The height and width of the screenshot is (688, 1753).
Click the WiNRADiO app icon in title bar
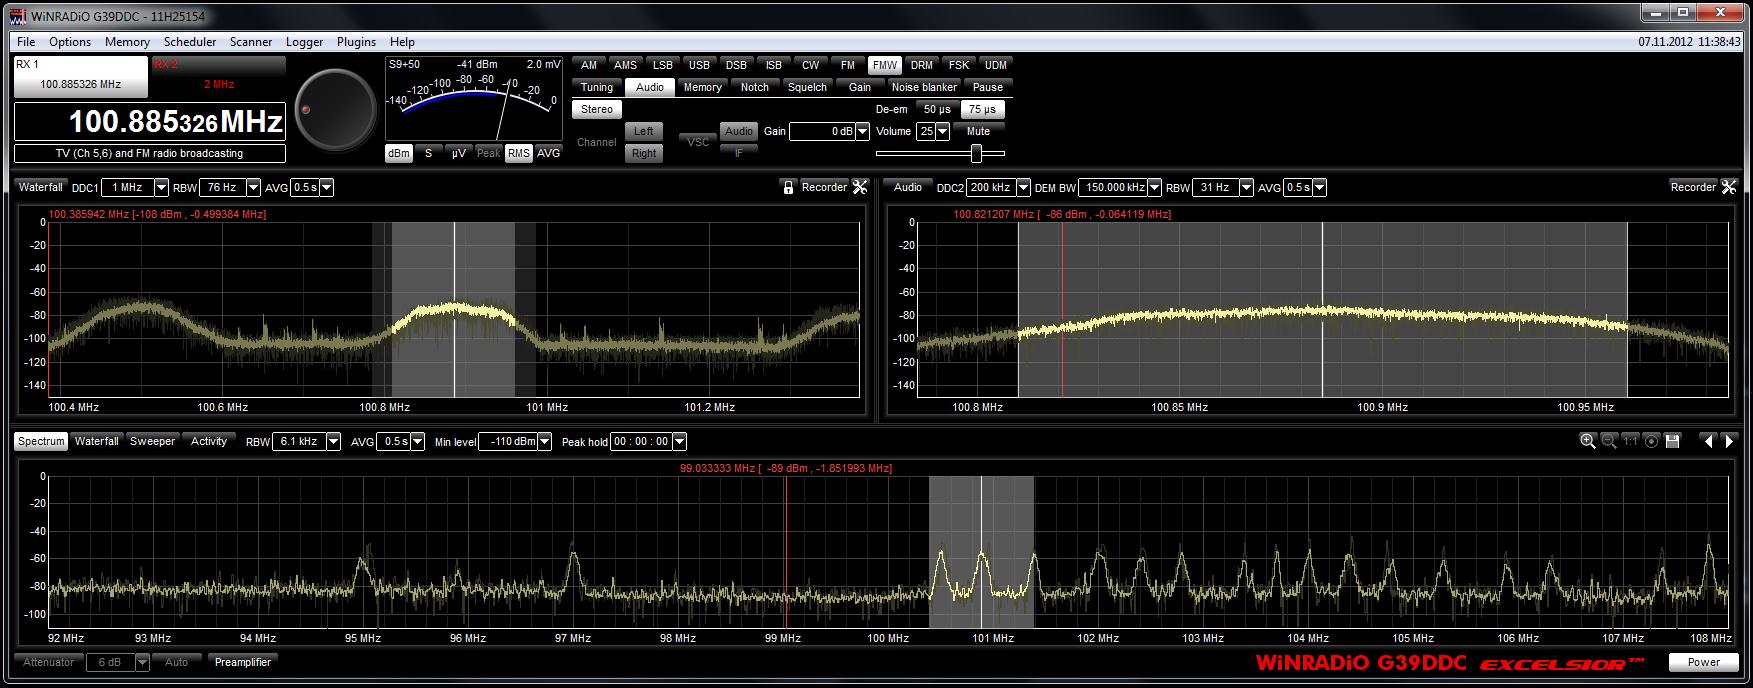click(17, 16)
